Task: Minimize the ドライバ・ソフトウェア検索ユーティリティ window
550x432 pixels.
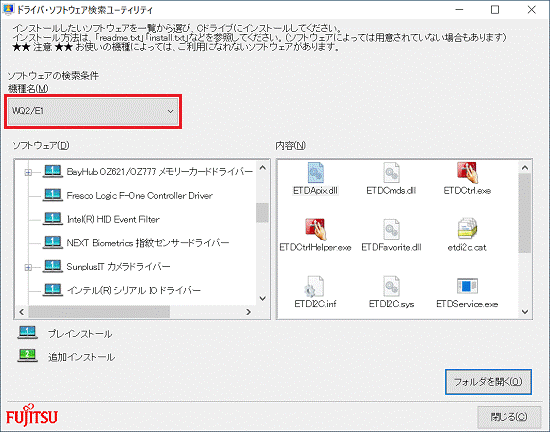Action: point(460,9)
